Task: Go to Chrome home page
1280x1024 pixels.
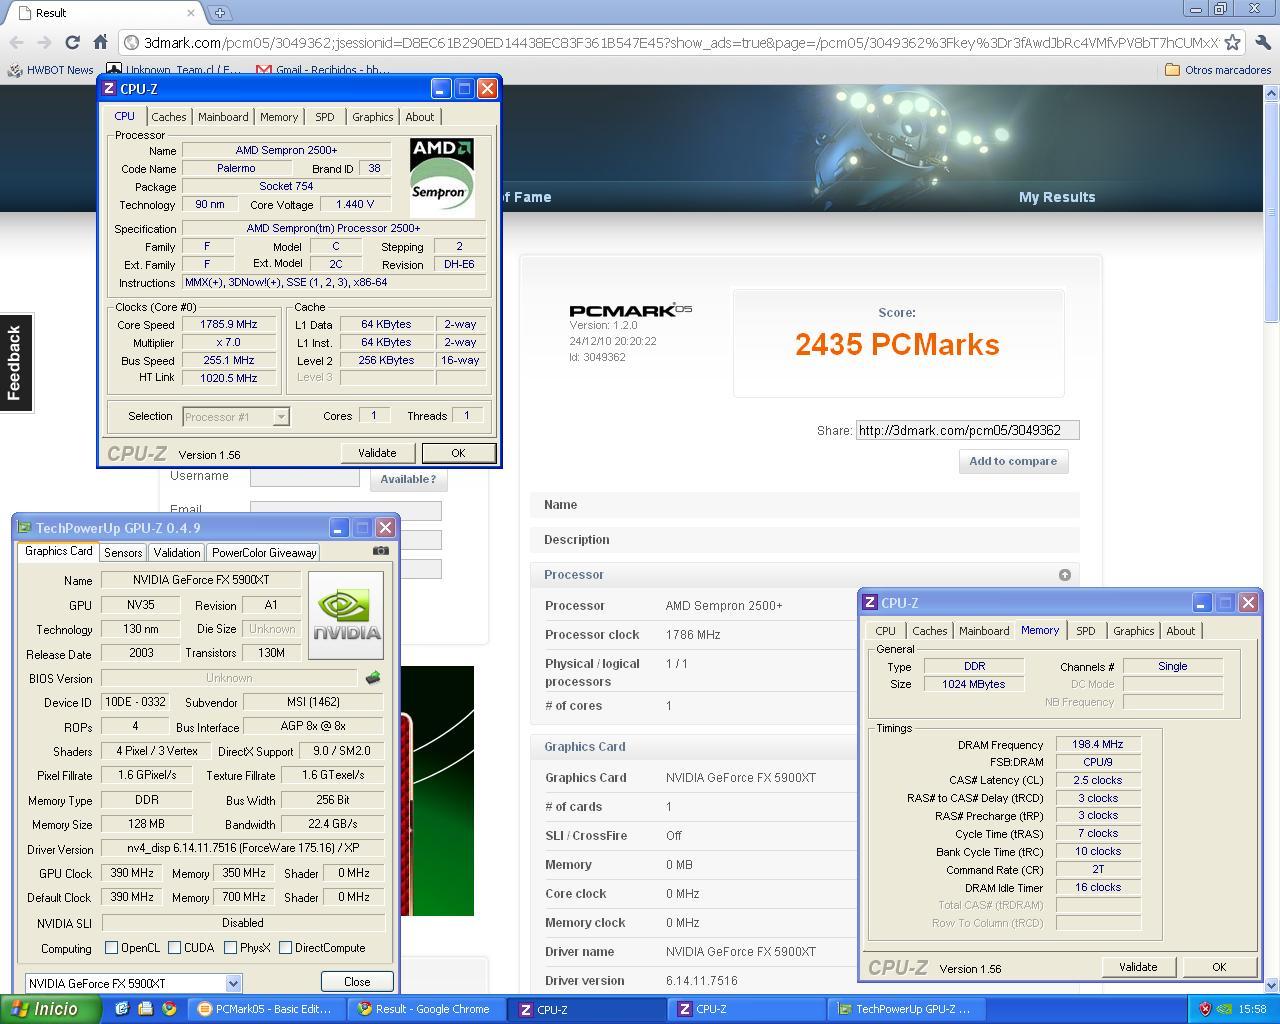Action: (x=100, y=42)
